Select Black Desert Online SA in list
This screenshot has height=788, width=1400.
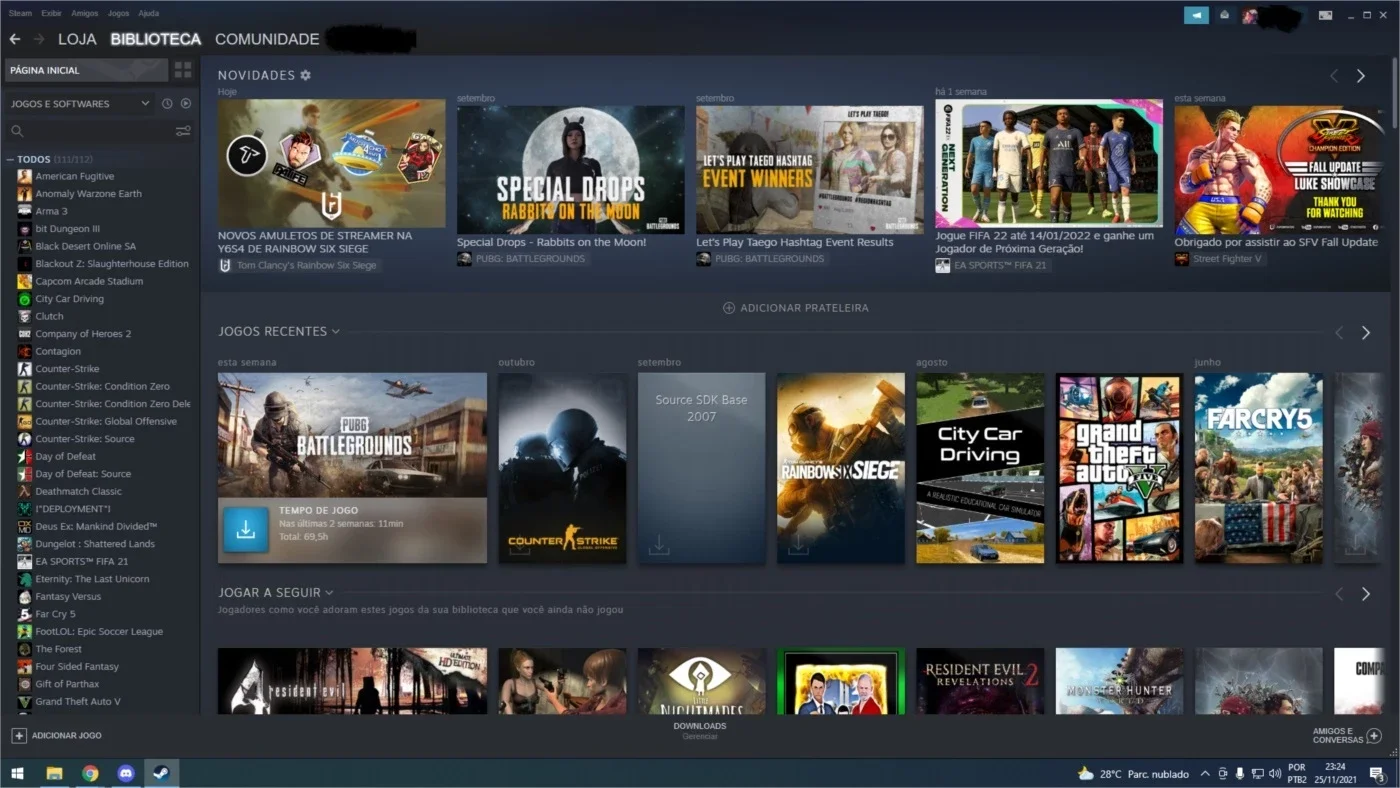tap(85, 246)
